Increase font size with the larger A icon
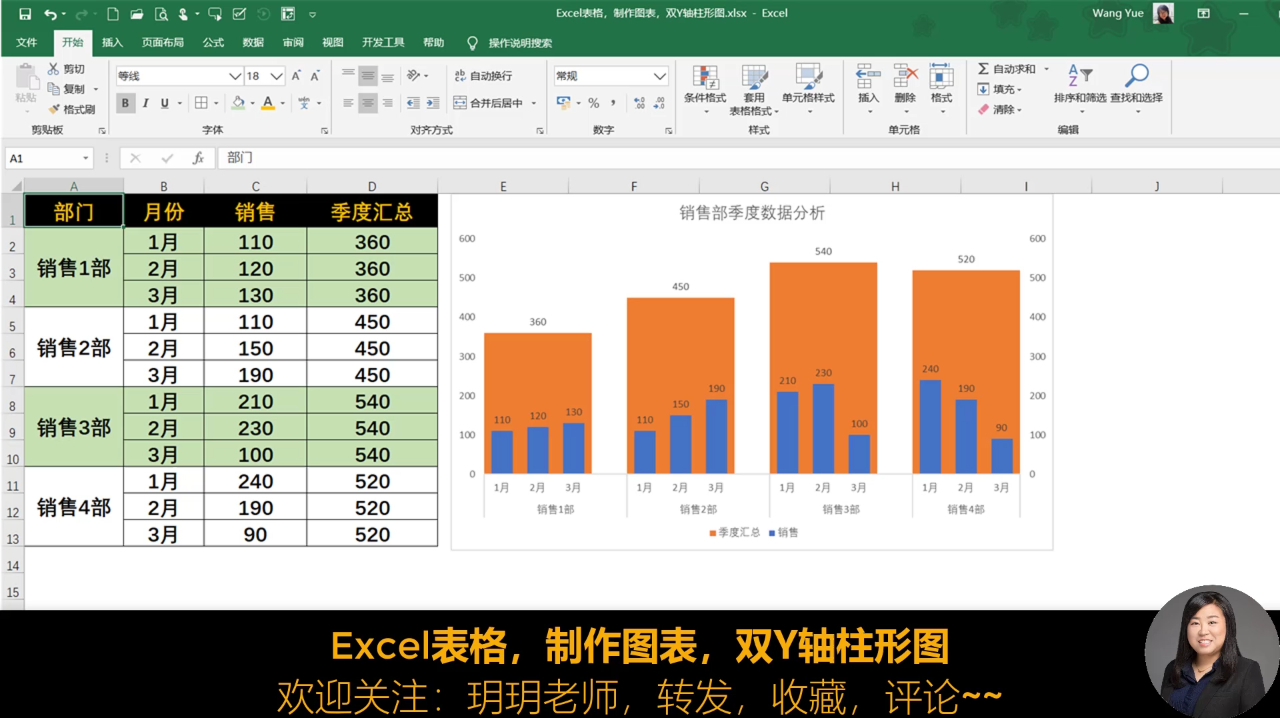 [296, 76]
